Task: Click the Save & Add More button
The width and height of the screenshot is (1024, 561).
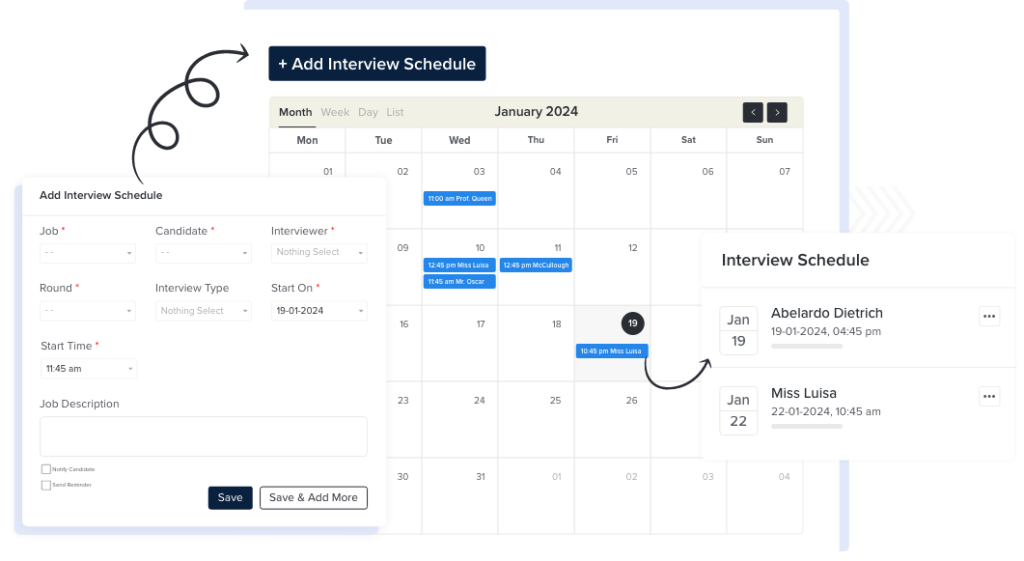Action: [313, 498]
